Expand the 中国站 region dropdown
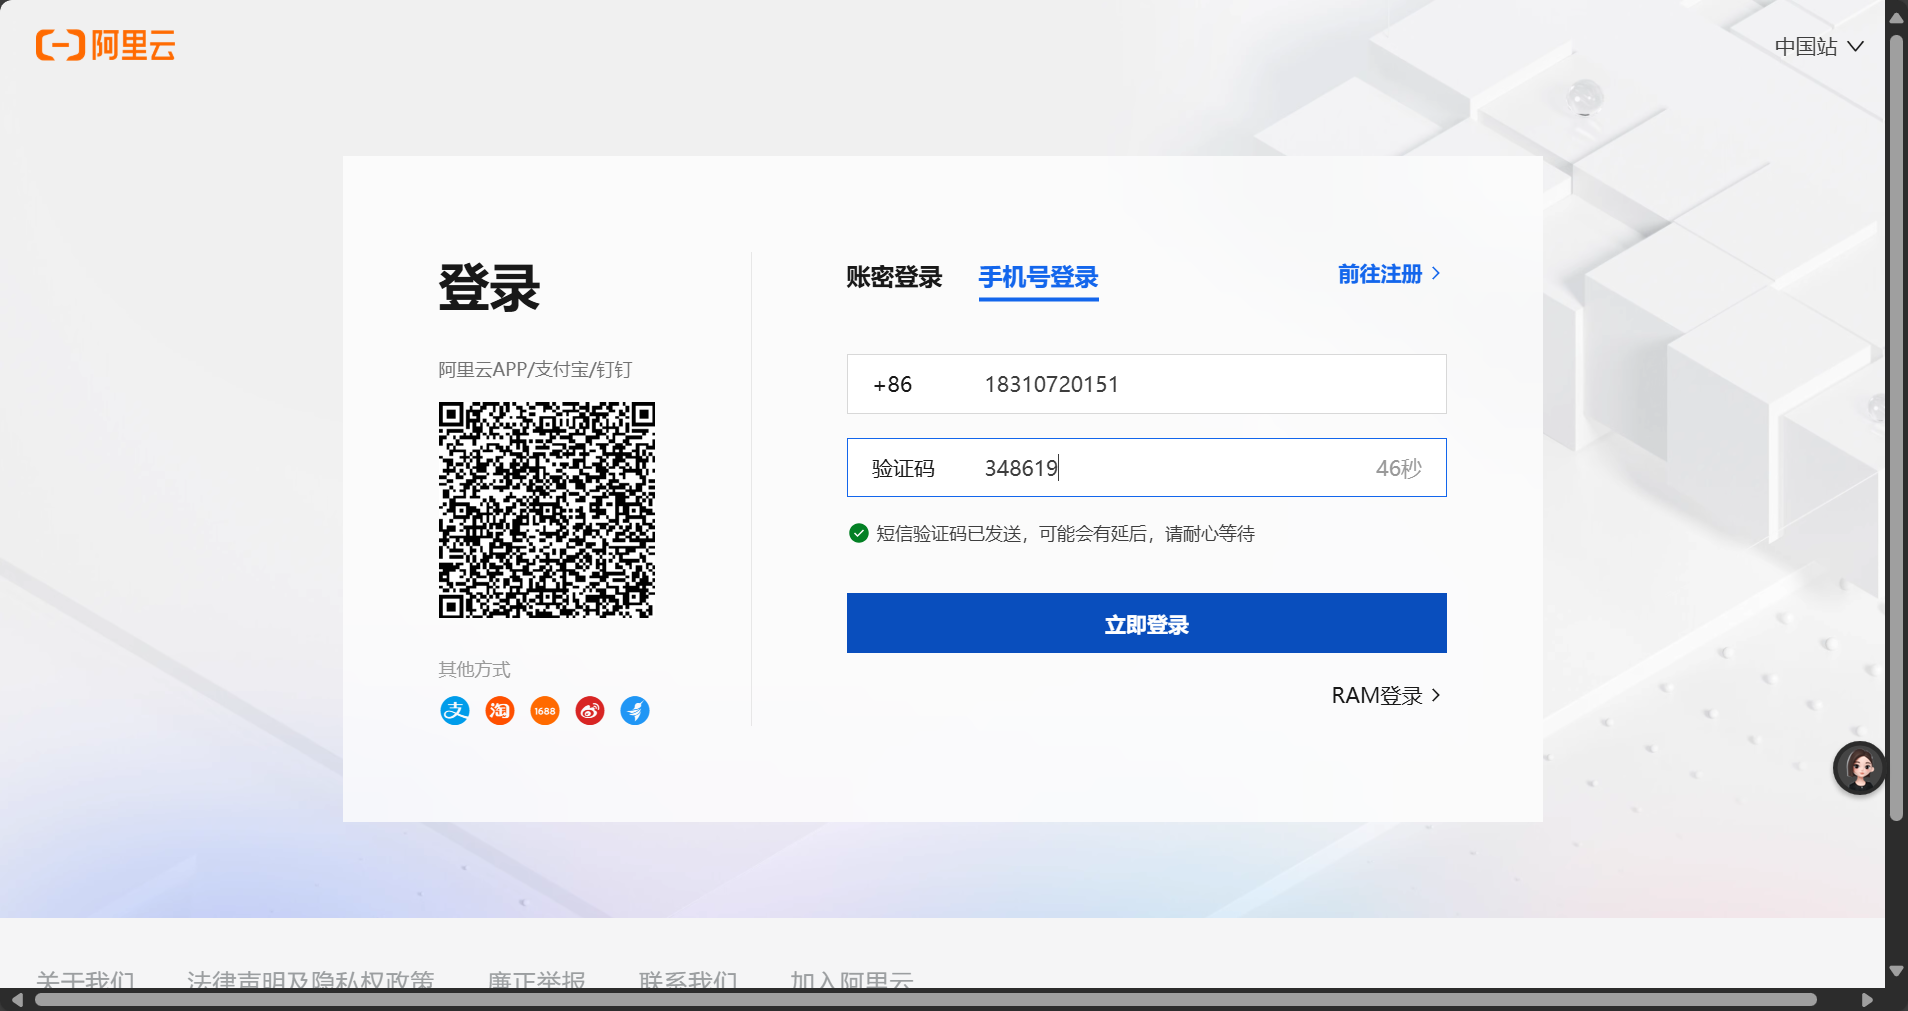 pos(1818,47)
